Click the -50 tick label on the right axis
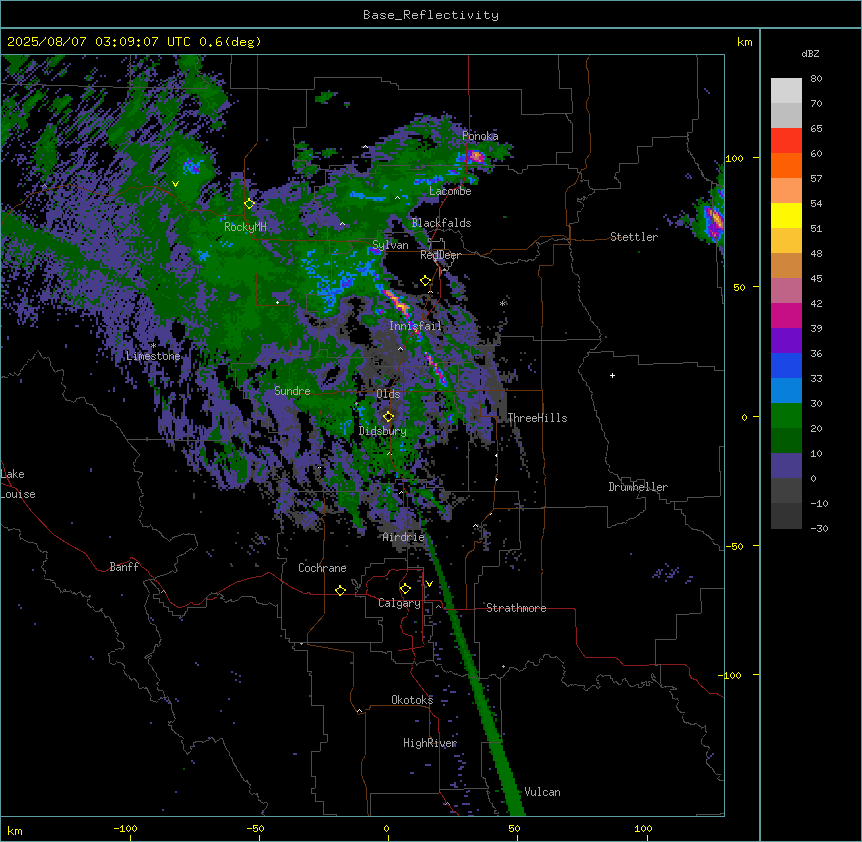This screenshot has width=862, height=842. [734, 546]
